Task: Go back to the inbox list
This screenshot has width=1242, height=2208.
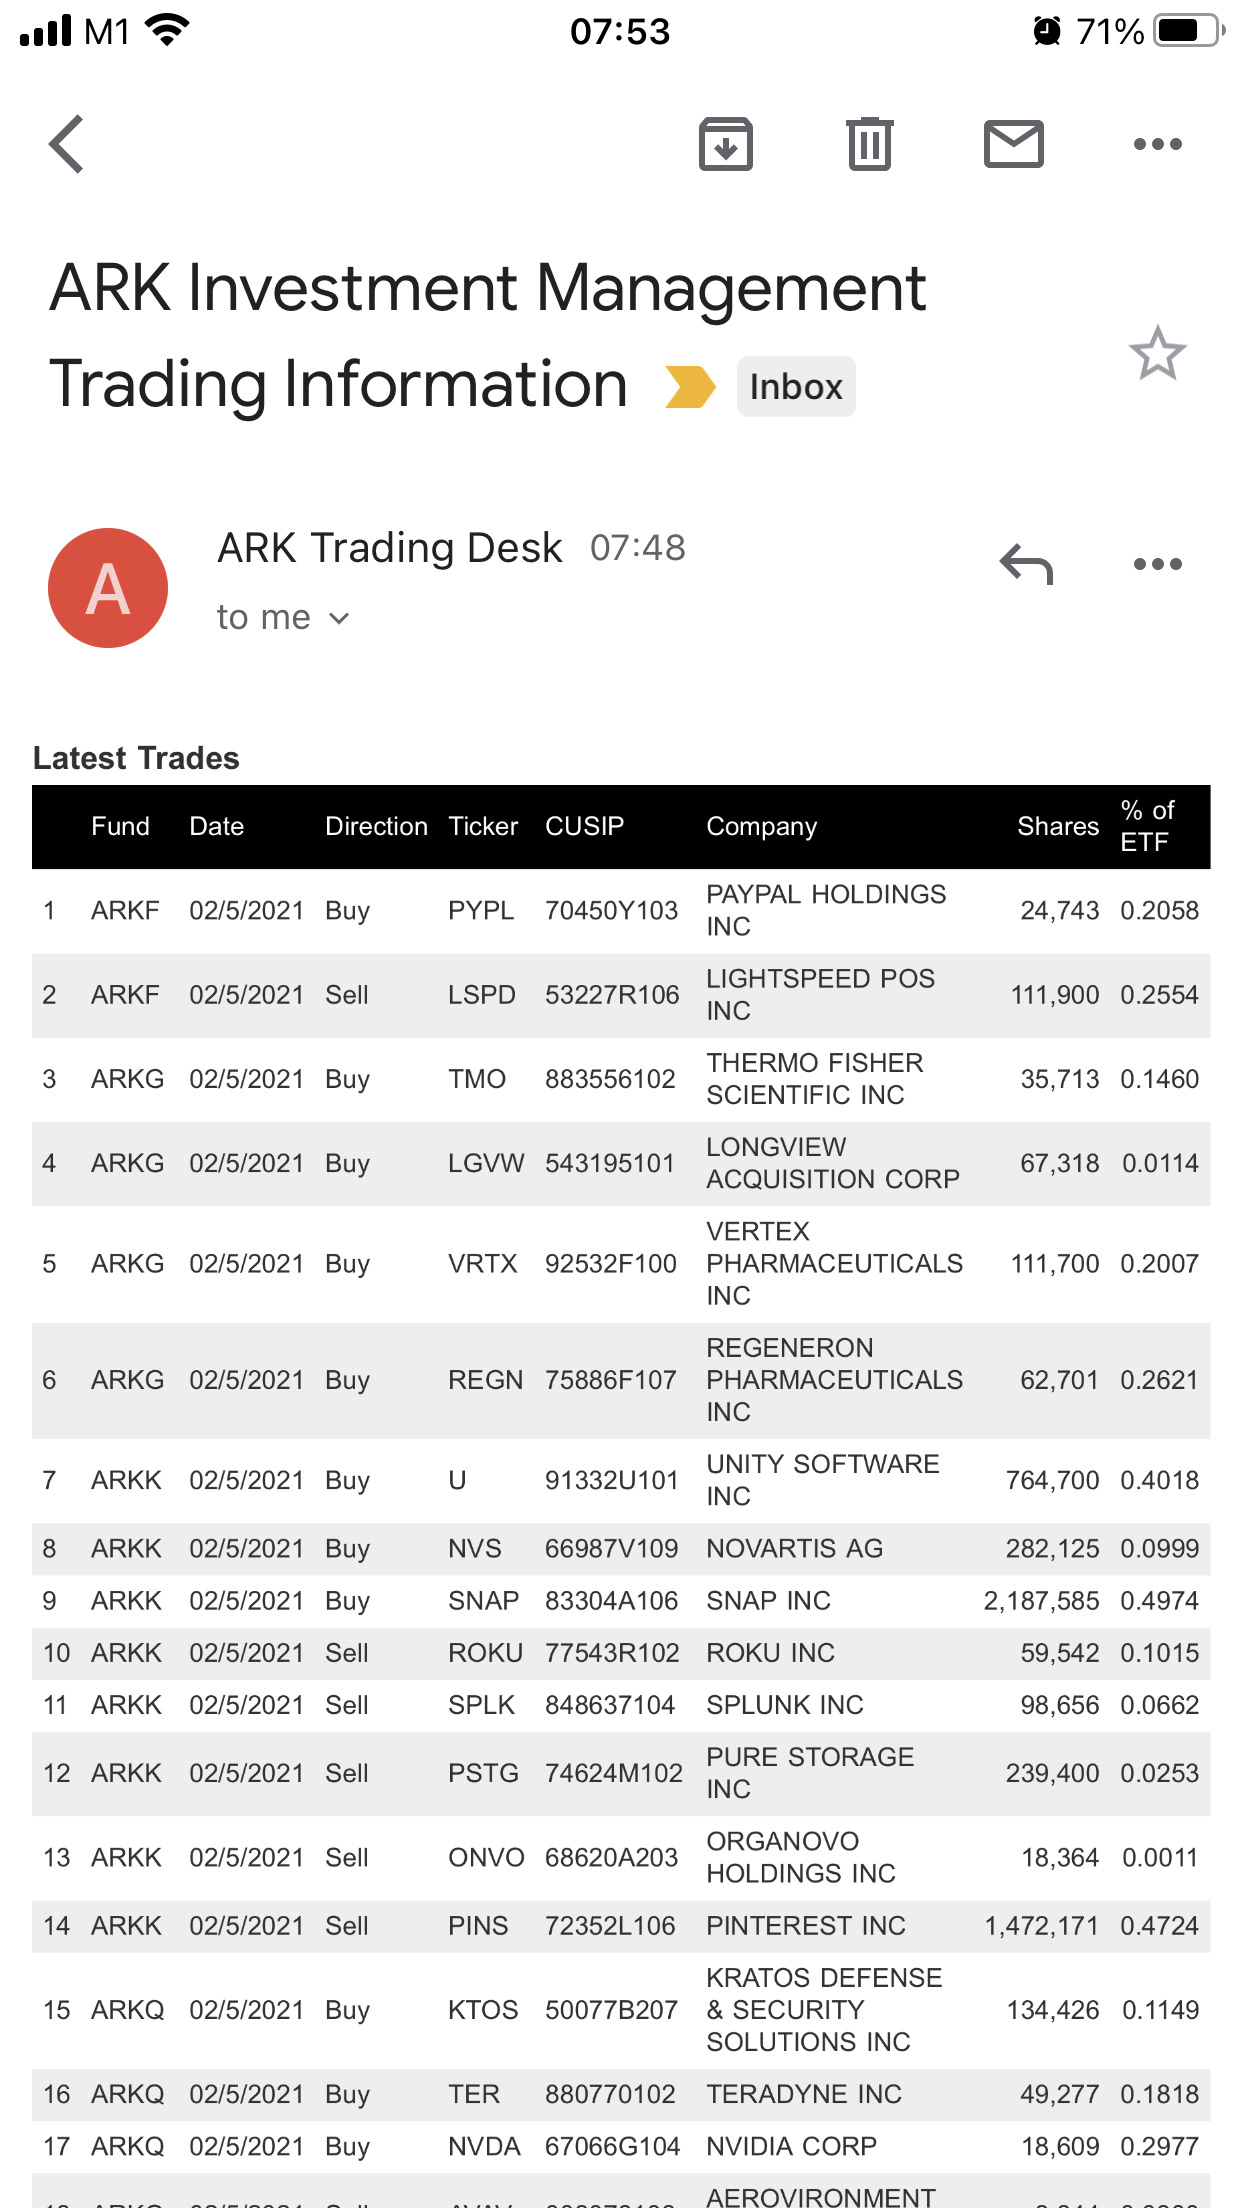Action: click(66, 144)
